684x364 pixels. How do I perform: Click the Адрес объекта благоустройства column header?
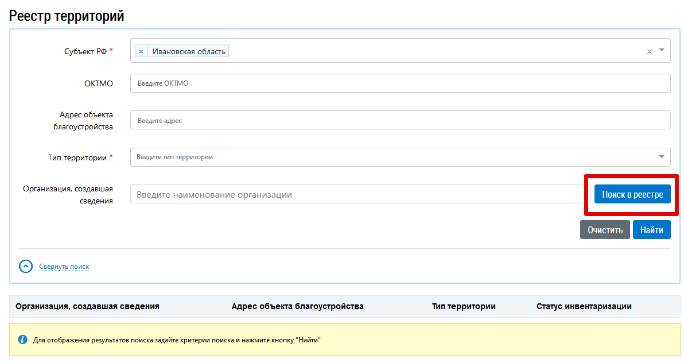click(298, 306)
